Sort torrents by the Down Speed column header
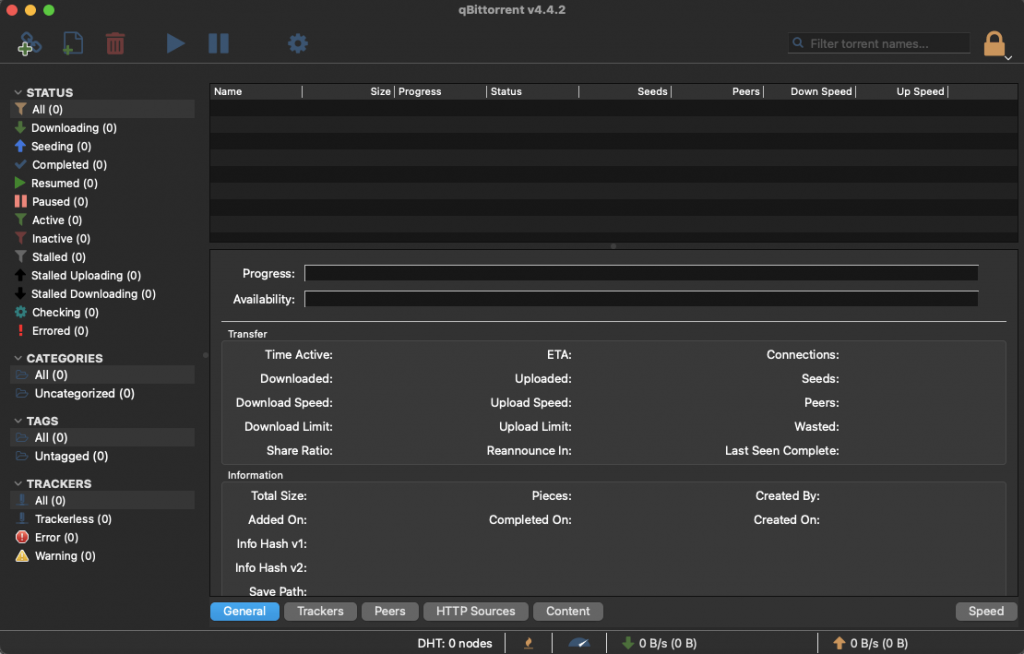 click(820, 92)
